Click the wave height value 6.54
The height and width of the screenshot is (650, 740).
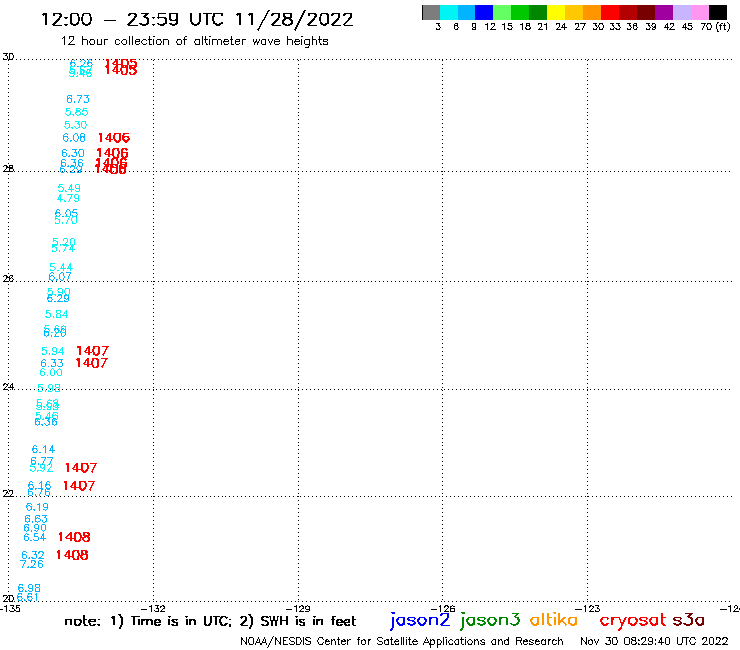point(35,537)
